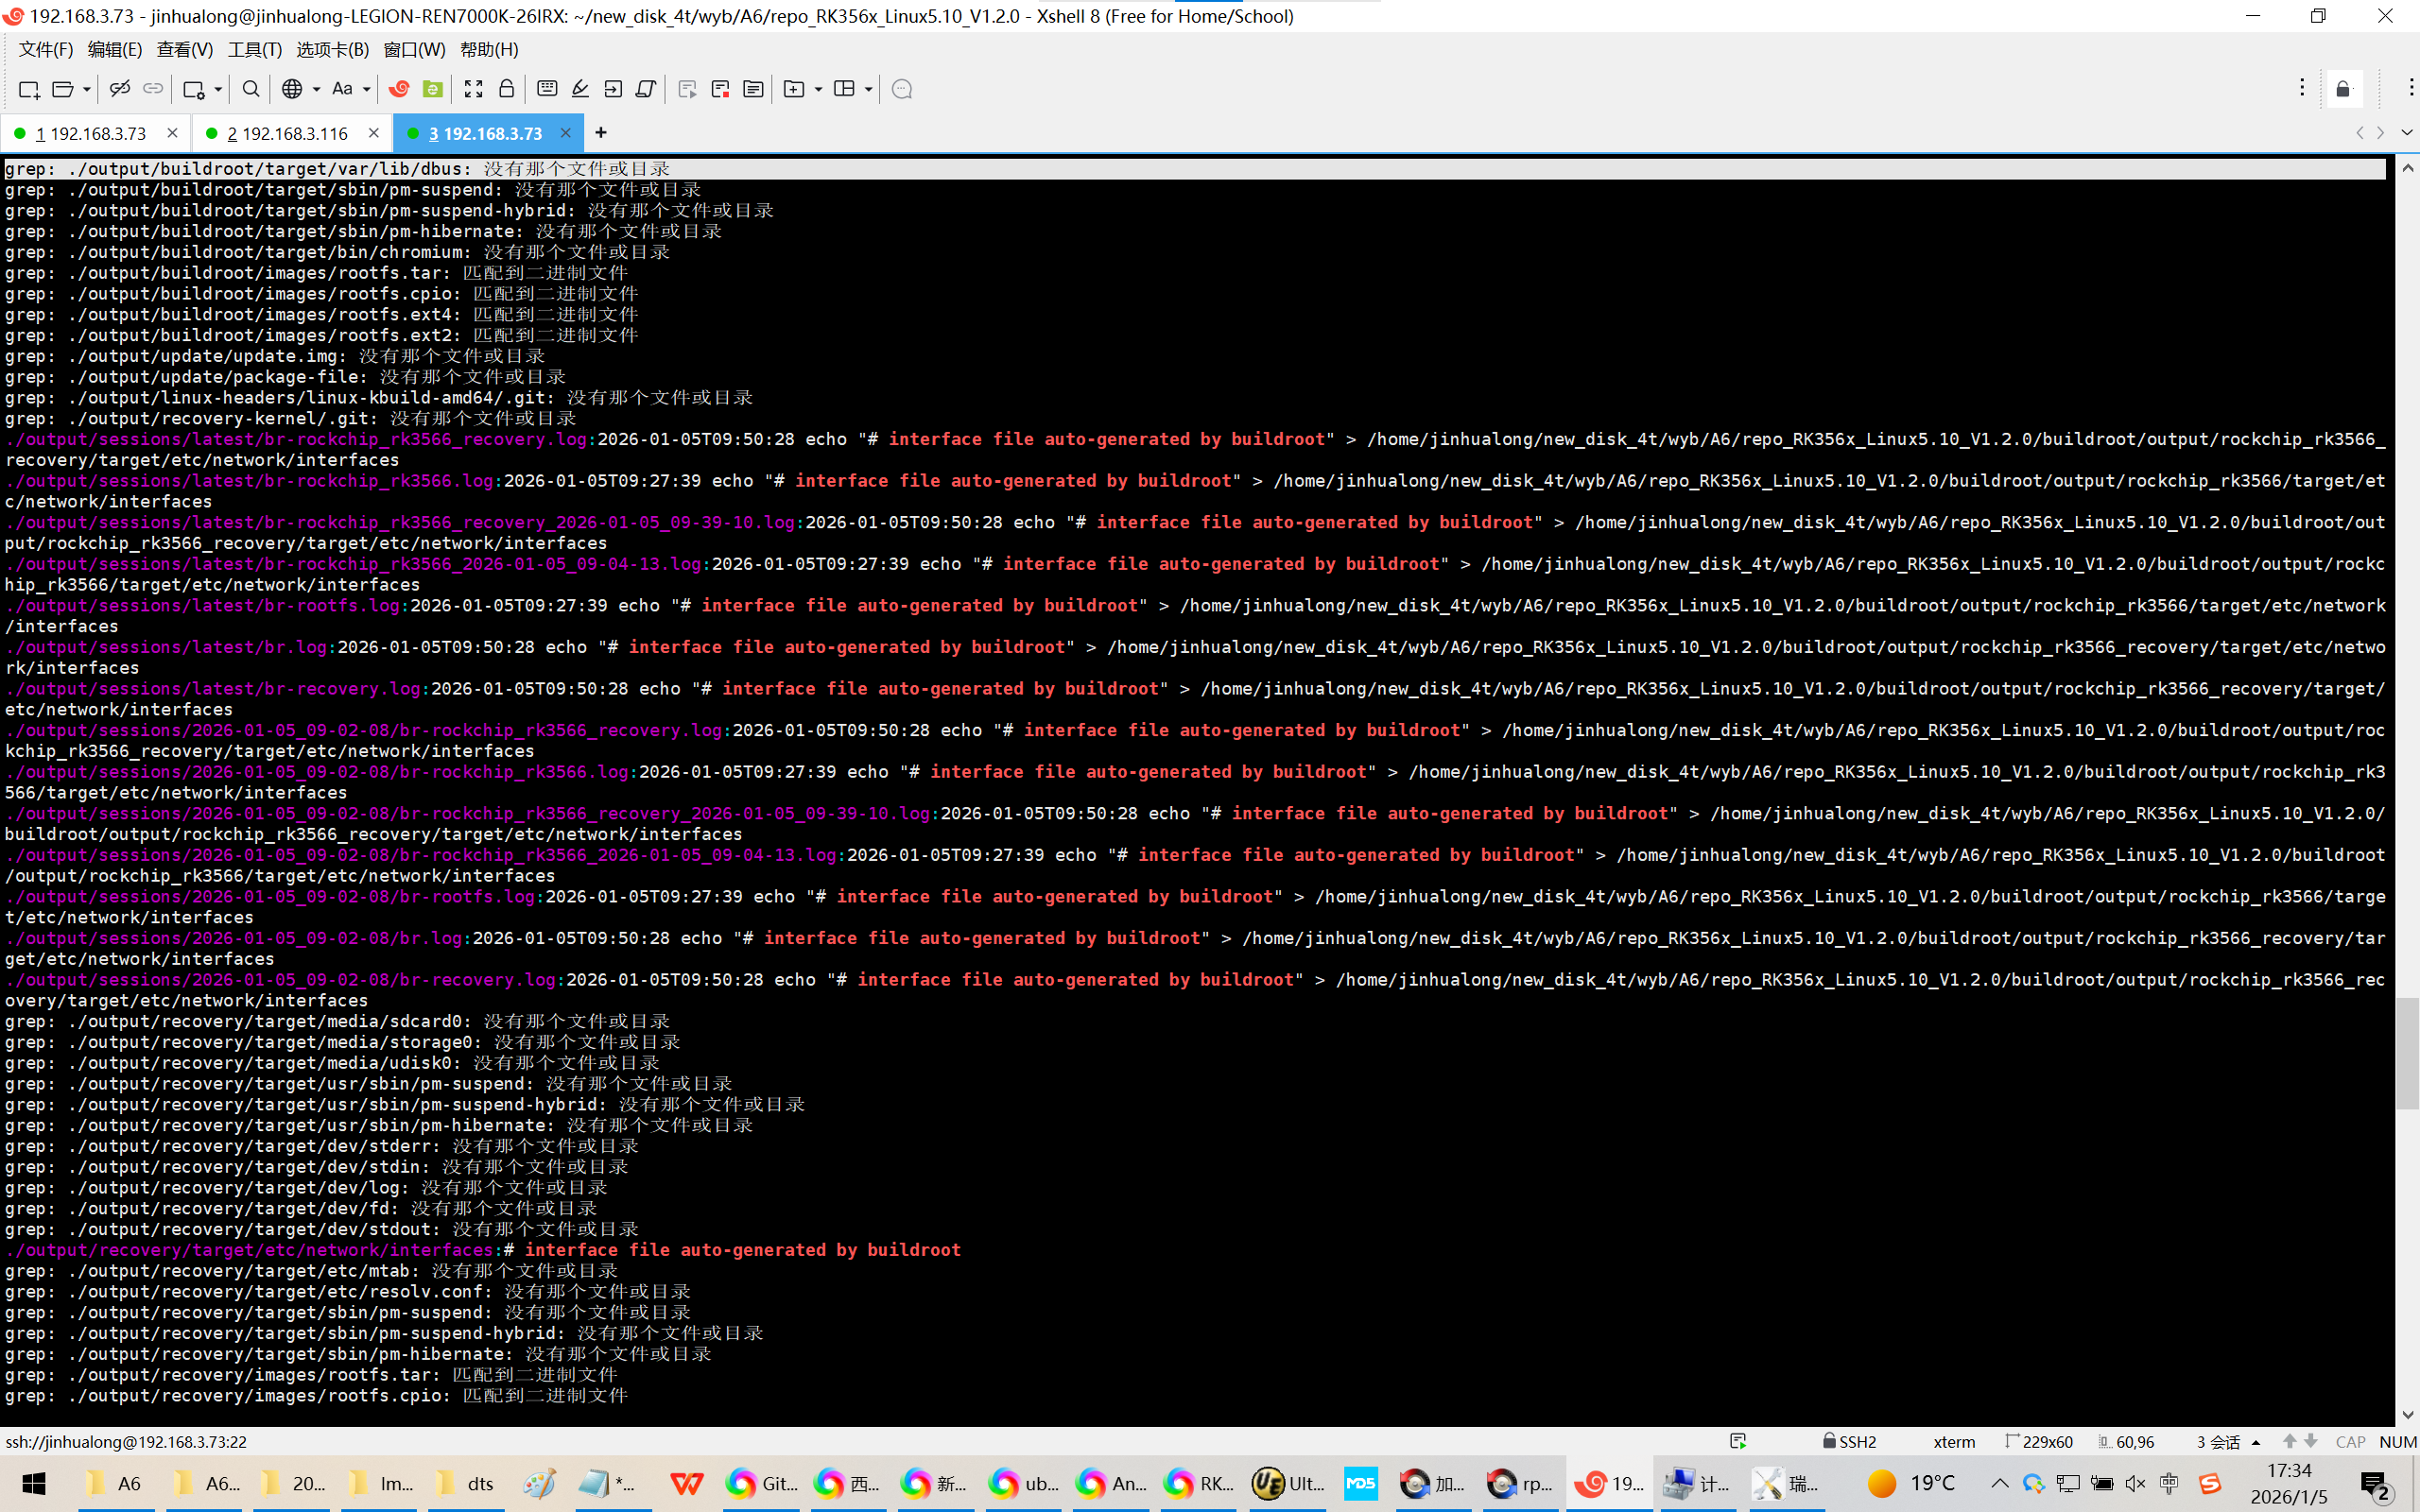Add a new tab with plus button

601,133
